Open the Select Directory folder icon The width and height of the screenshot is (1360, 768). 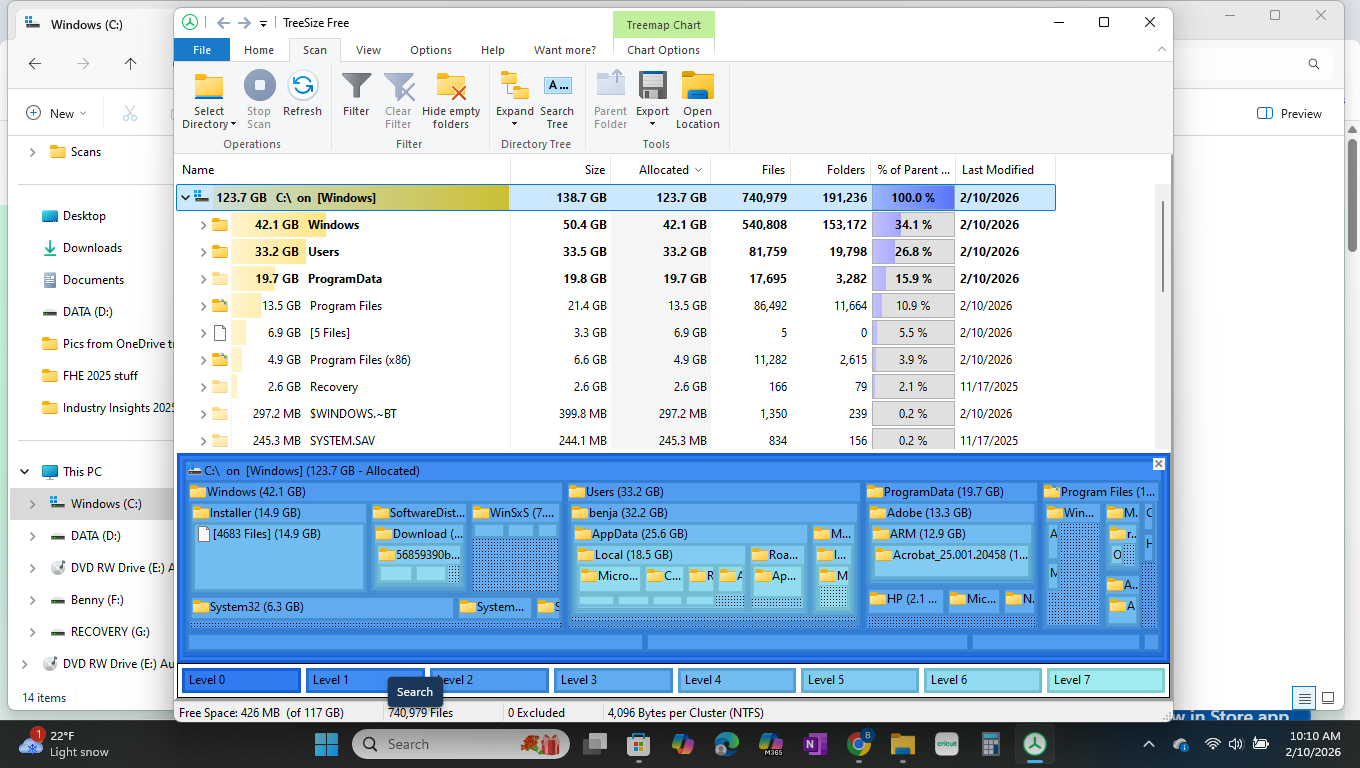click(209, 86)
